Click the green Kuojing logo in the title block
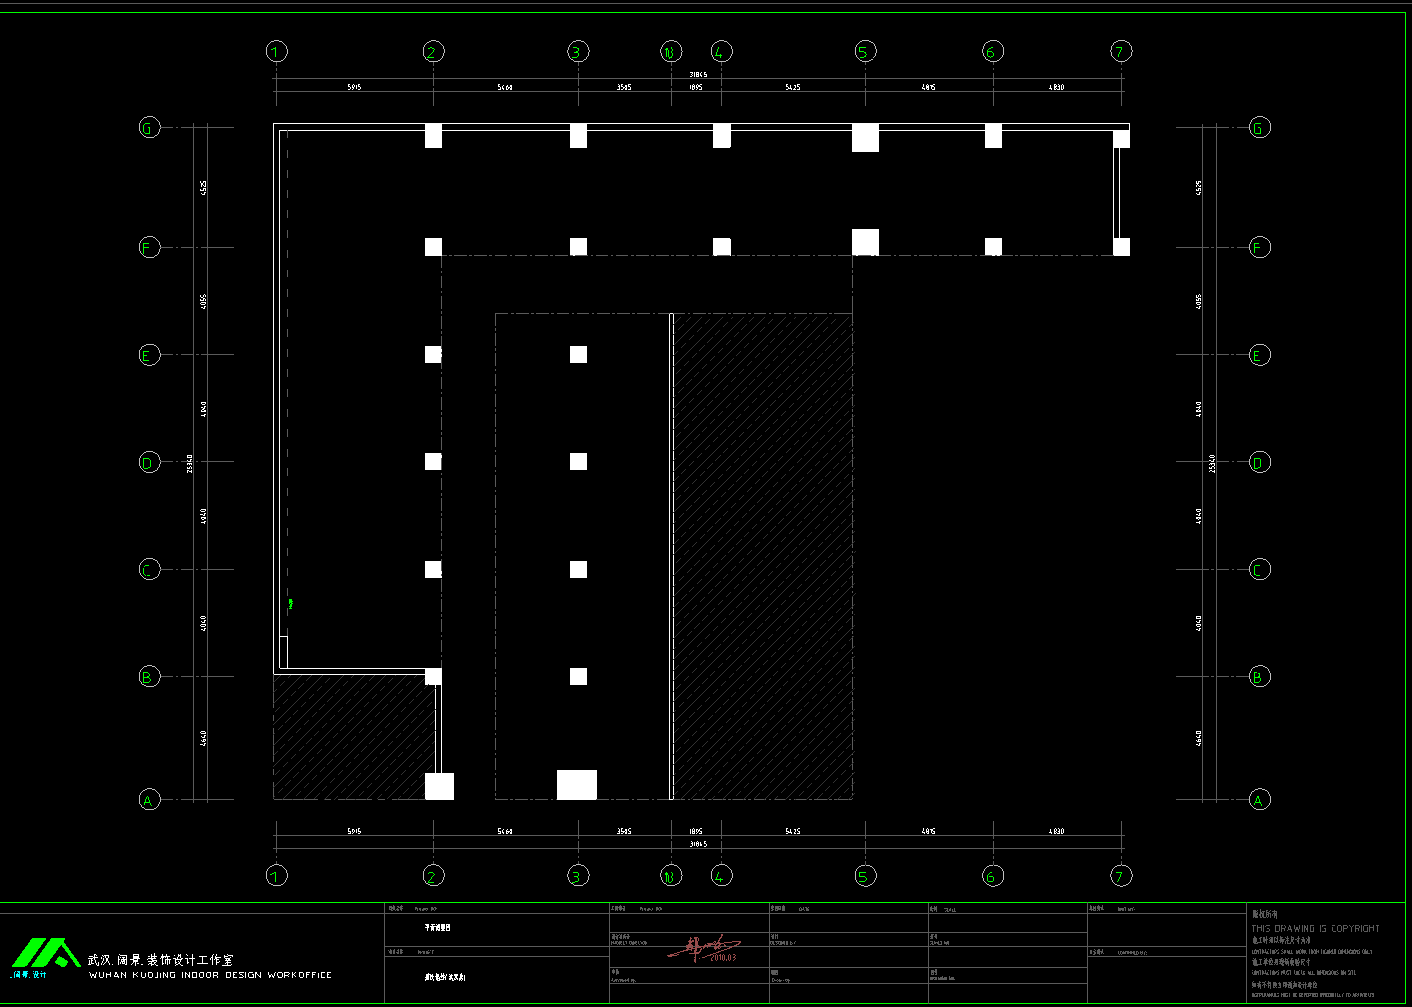1412x1007 pixels. 45,953
